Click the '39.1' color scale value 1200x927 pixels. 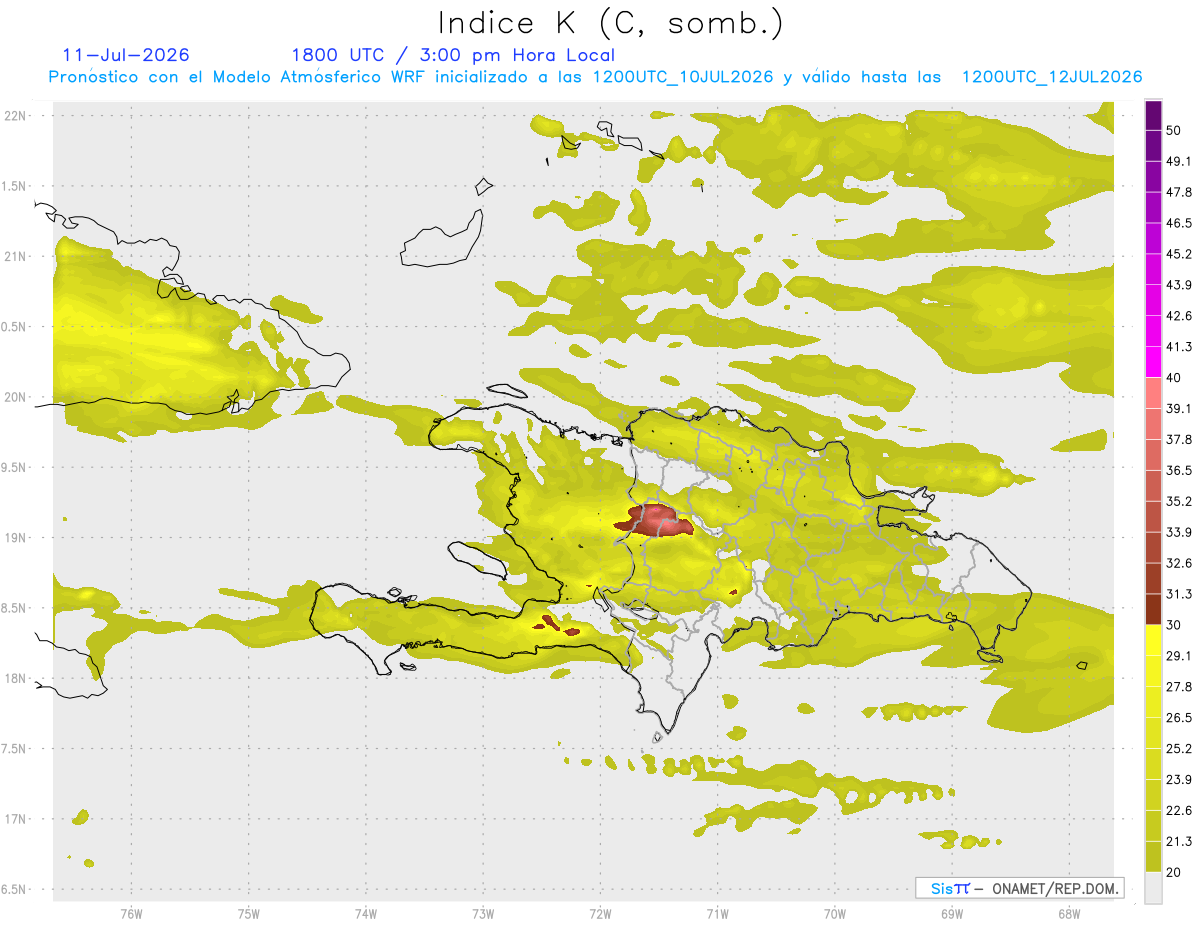pos(1179,408)
